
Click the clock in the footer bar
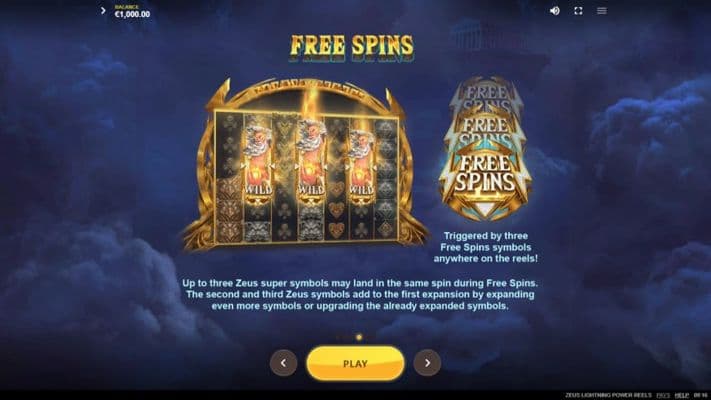click(701, 395)
